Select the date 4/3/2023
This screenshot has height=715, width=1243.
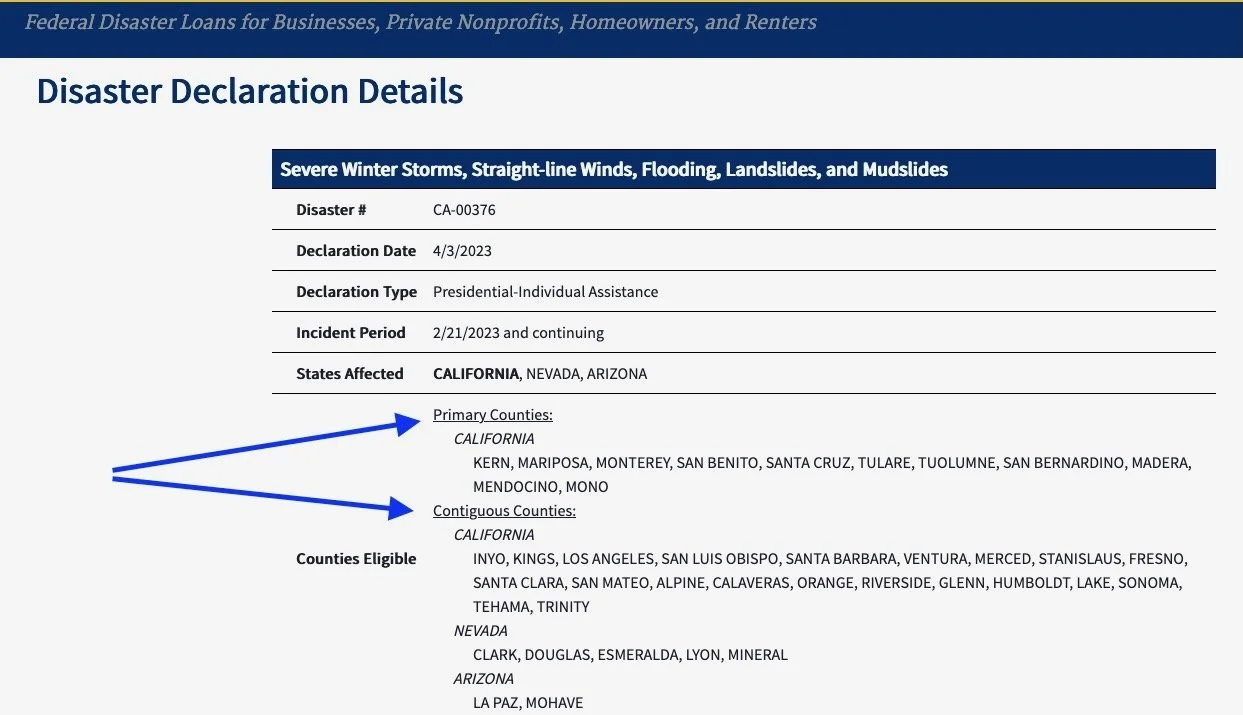[x=462, y=251]
